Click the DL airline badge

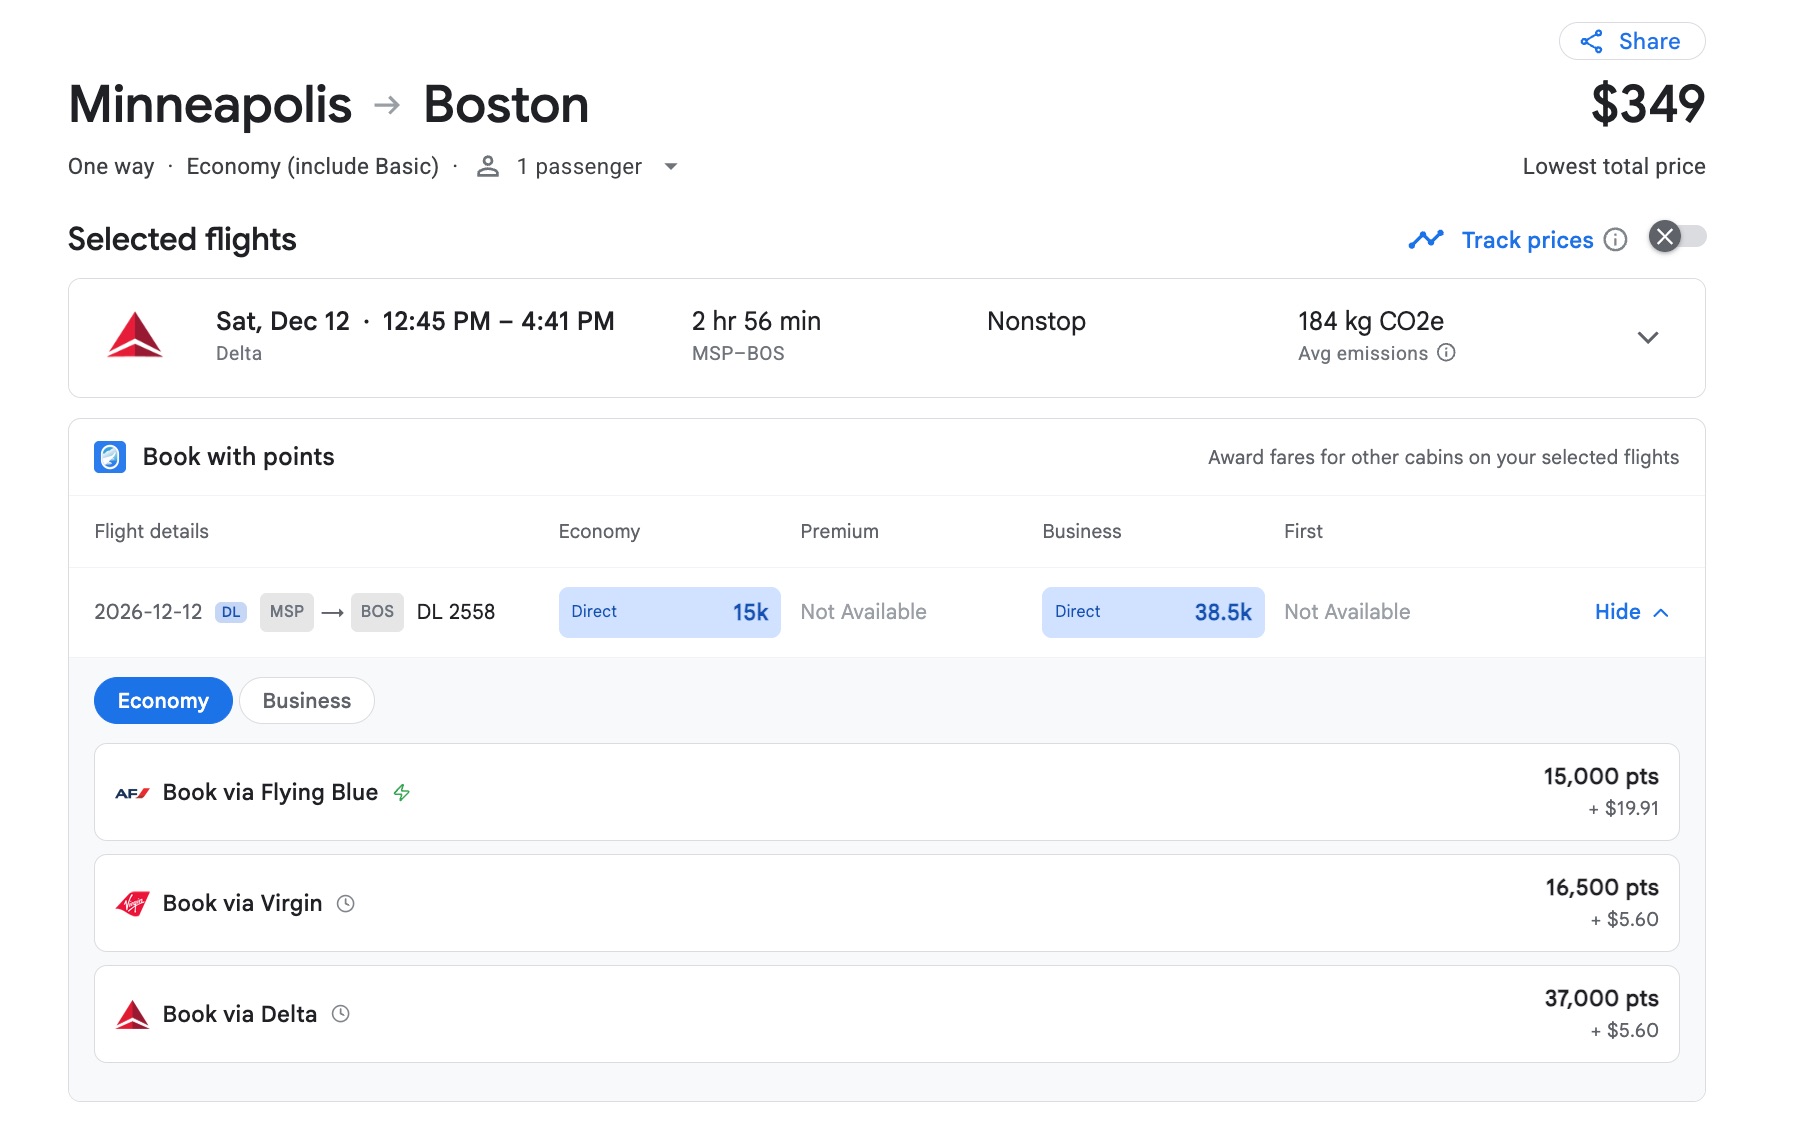[231, 612]
